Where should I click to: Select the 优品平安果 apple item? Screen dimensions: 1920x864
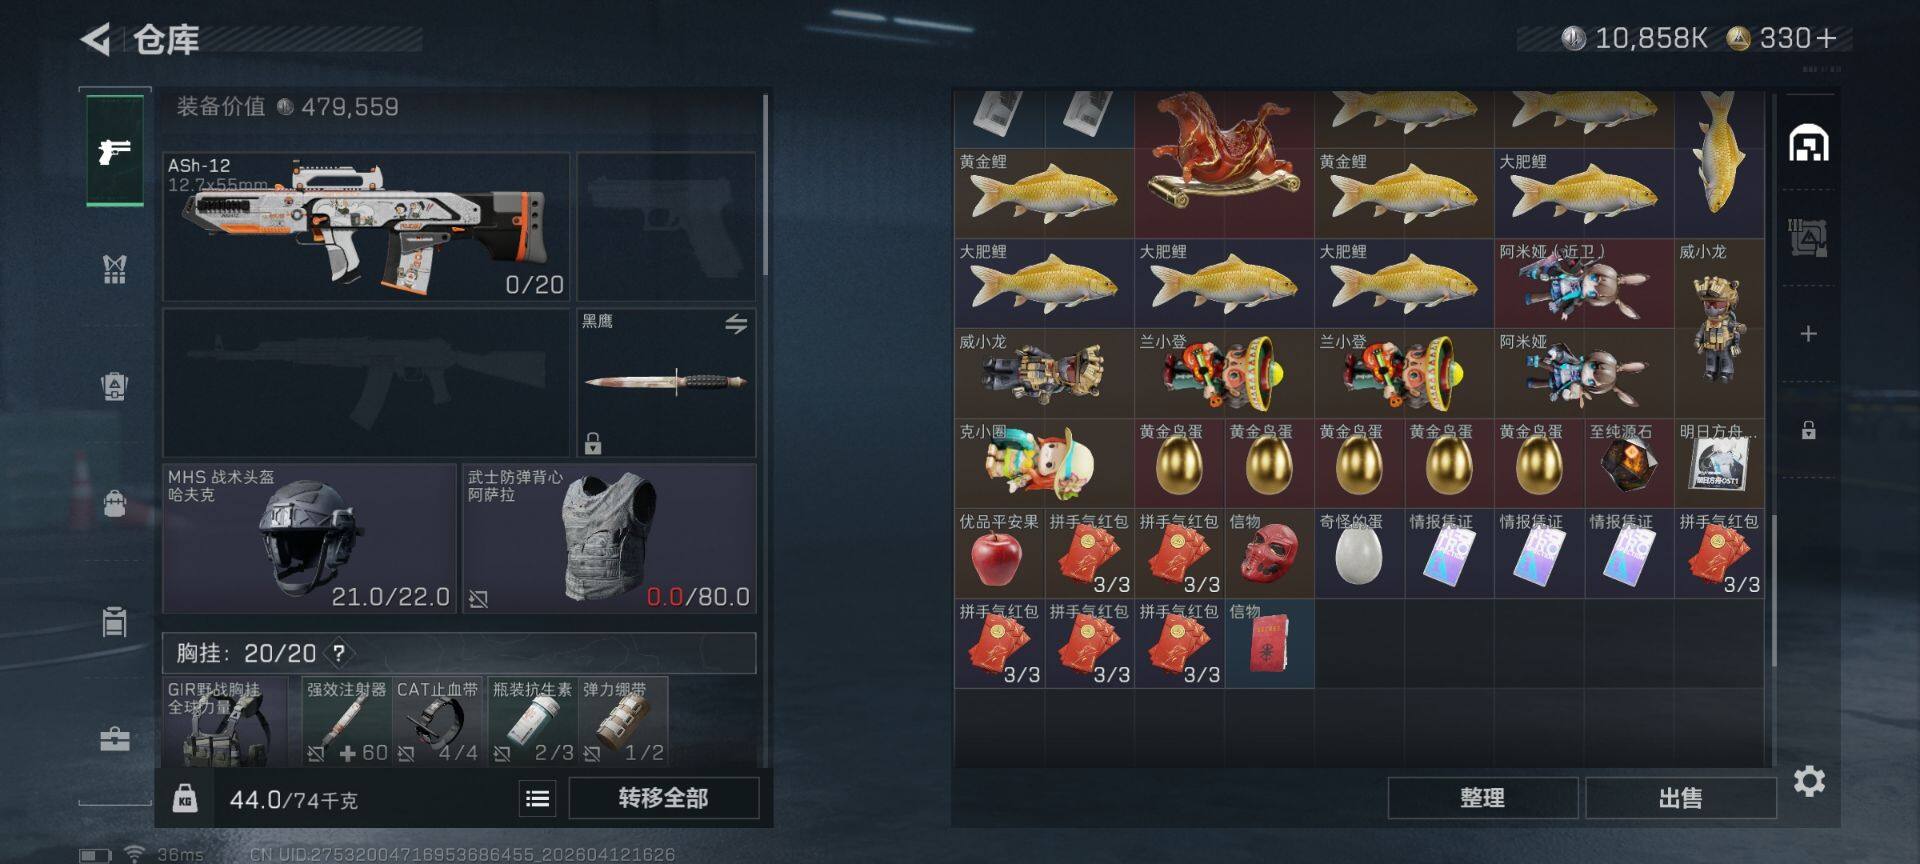(999, 553)
